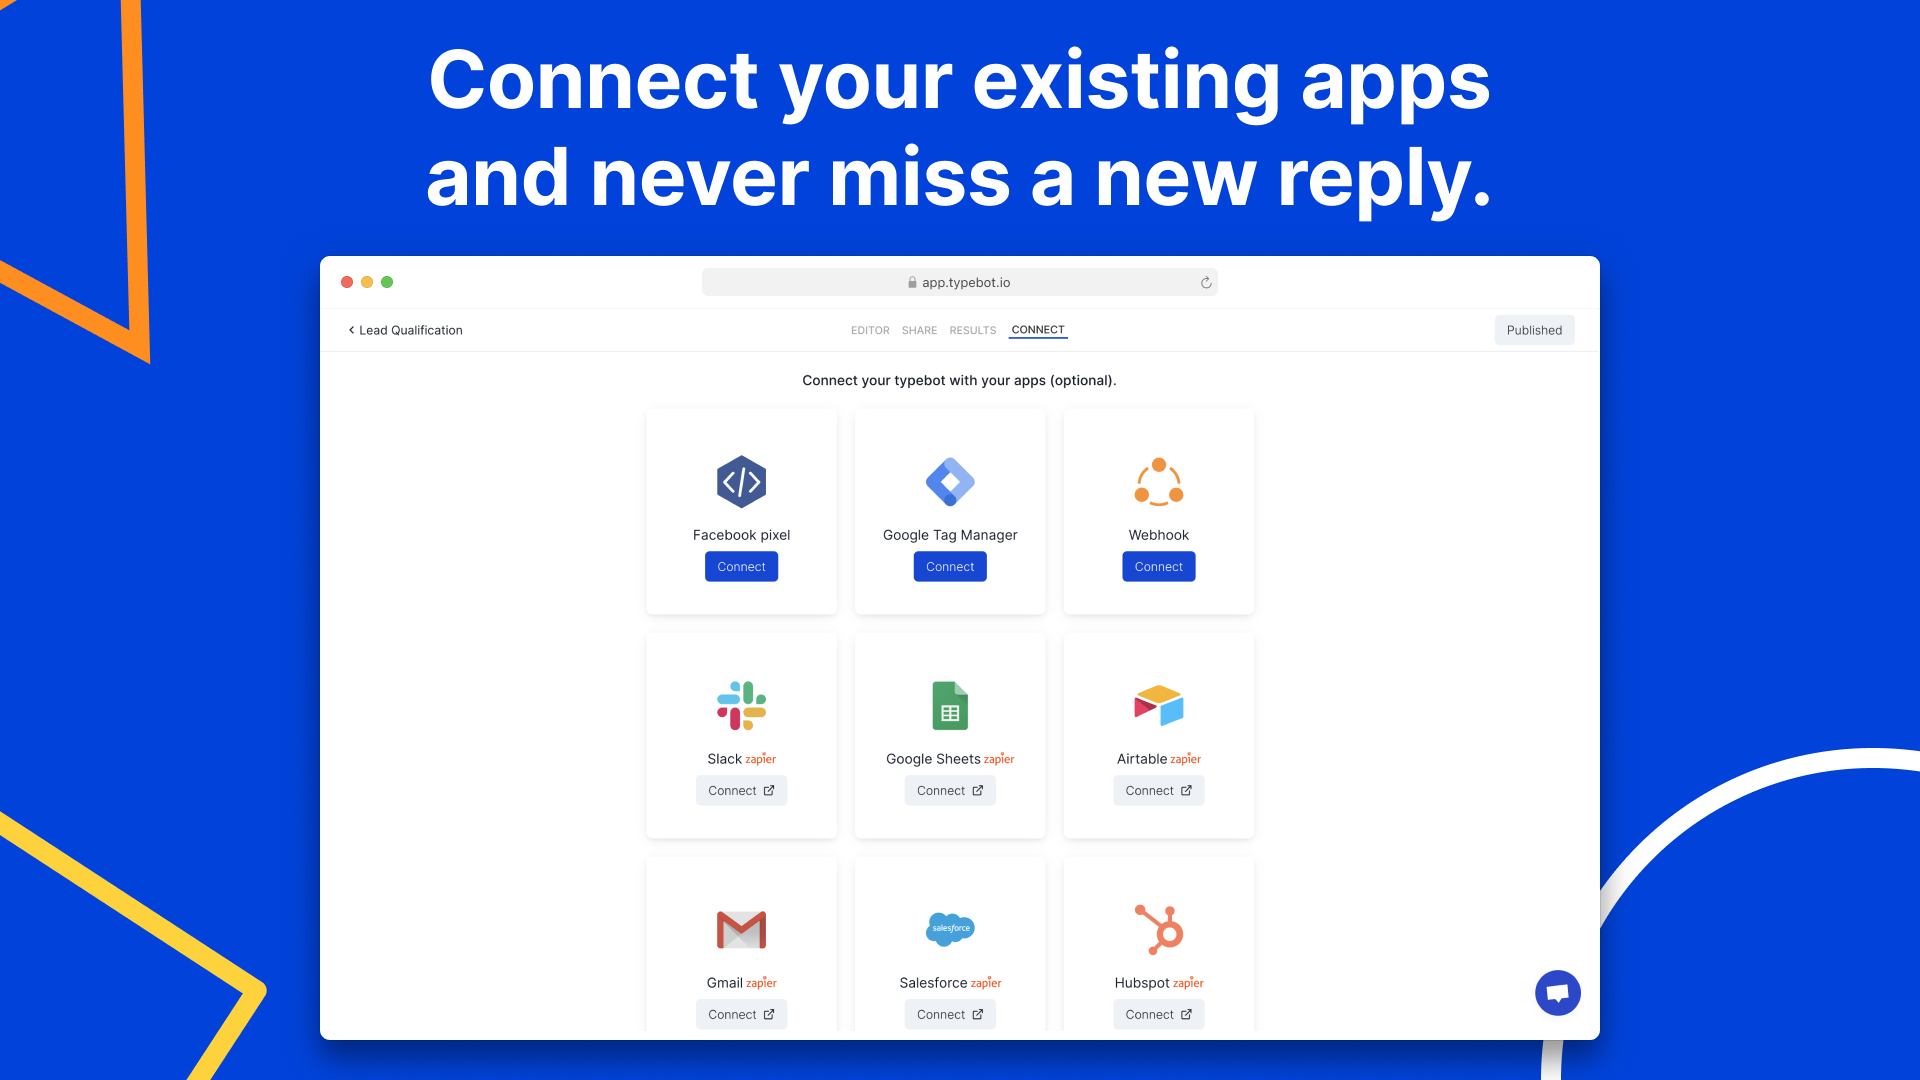Switch to the RESULTS tab
Image resolution: width=1920 pixels, height=1080 pixels.
[x=973, y=330]
